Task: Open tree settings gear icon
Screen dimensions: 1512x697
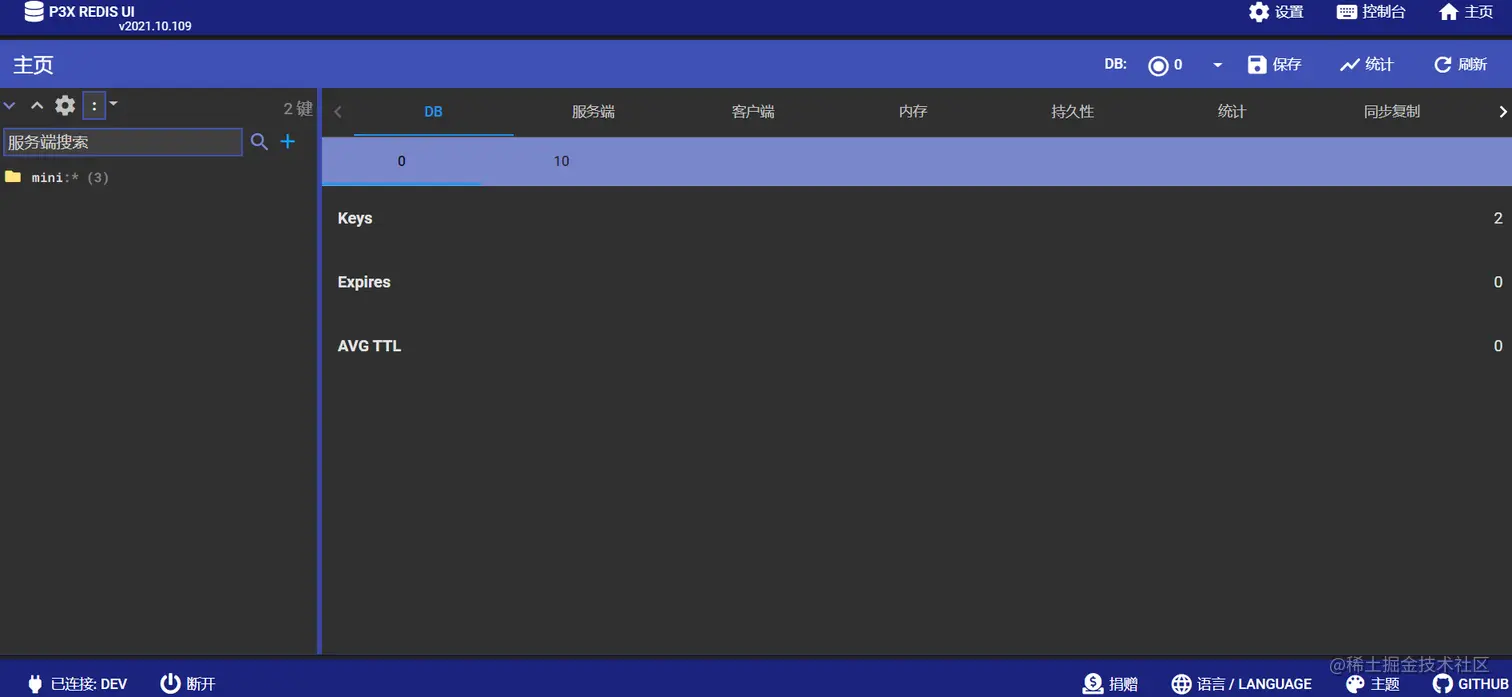Action: point(65,105)
